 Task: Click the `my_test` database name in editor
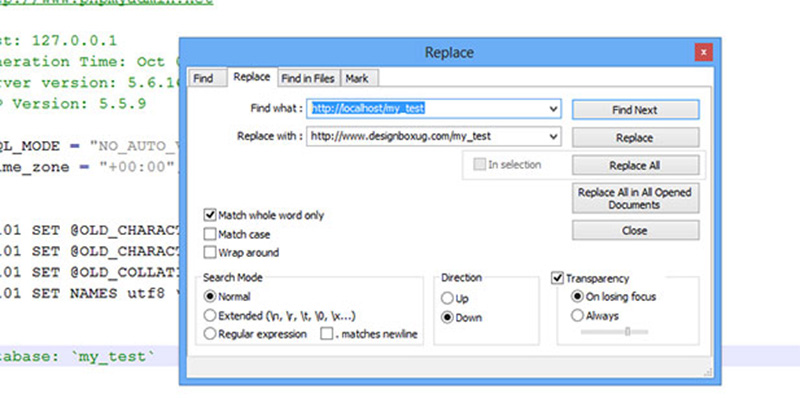112,357
